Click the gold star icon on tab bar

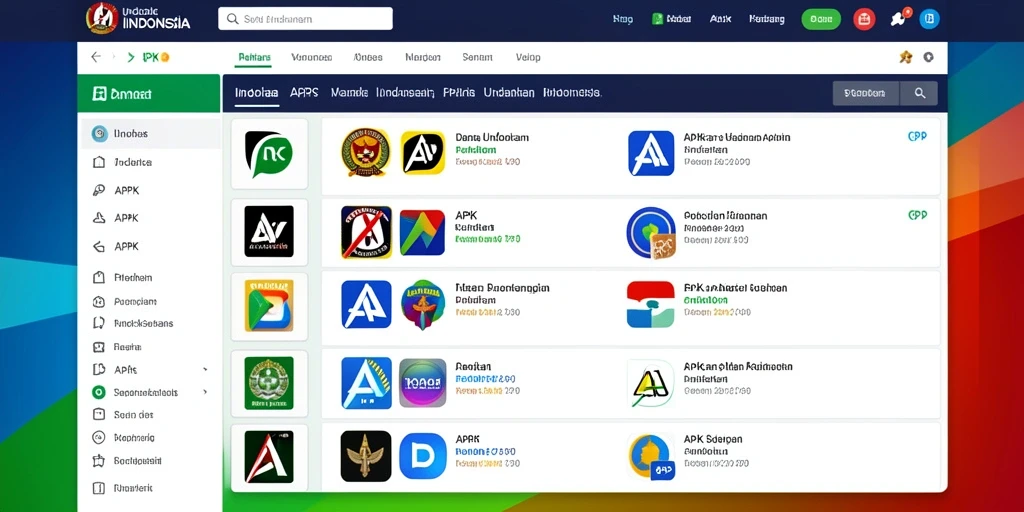click(906, 57)
